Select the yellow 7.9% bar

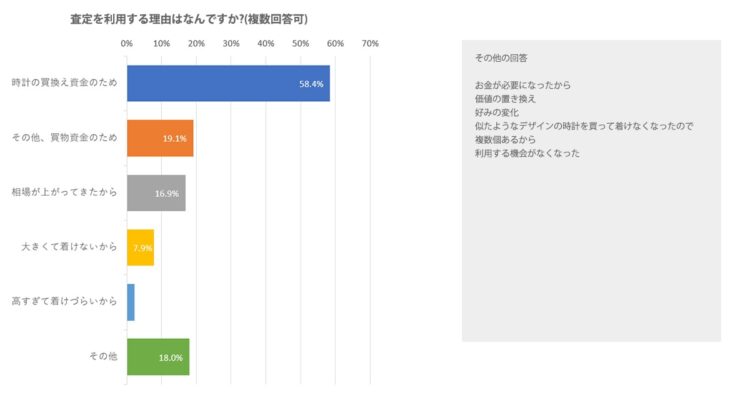140,246
